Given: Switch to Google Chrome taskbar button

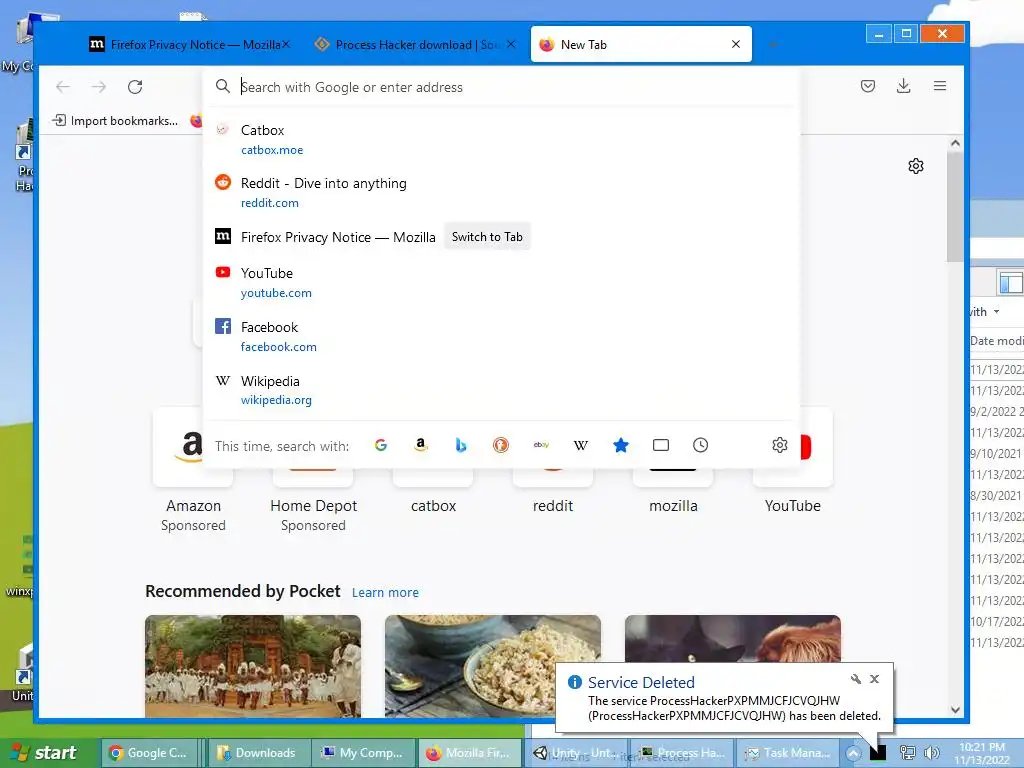Looking at the screenshot, I should click(x=151, y=753).
